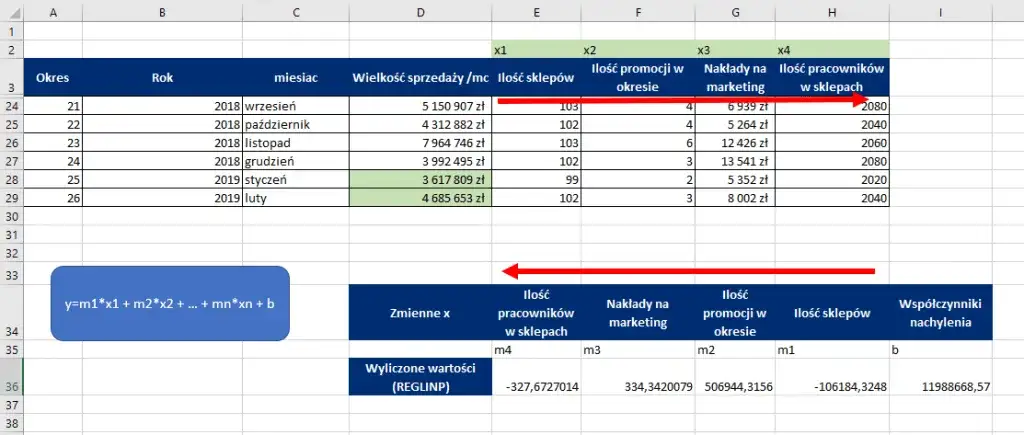Viewport: 1024px width, 435px height.
Task: Click the green cell with 4 685 653 zł
Action: (420, 198)
